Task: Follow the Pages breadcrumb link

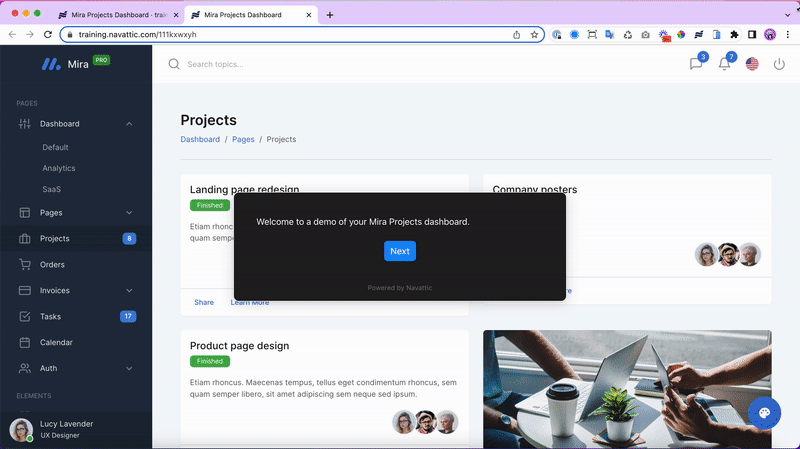Action: click(243, 139)
